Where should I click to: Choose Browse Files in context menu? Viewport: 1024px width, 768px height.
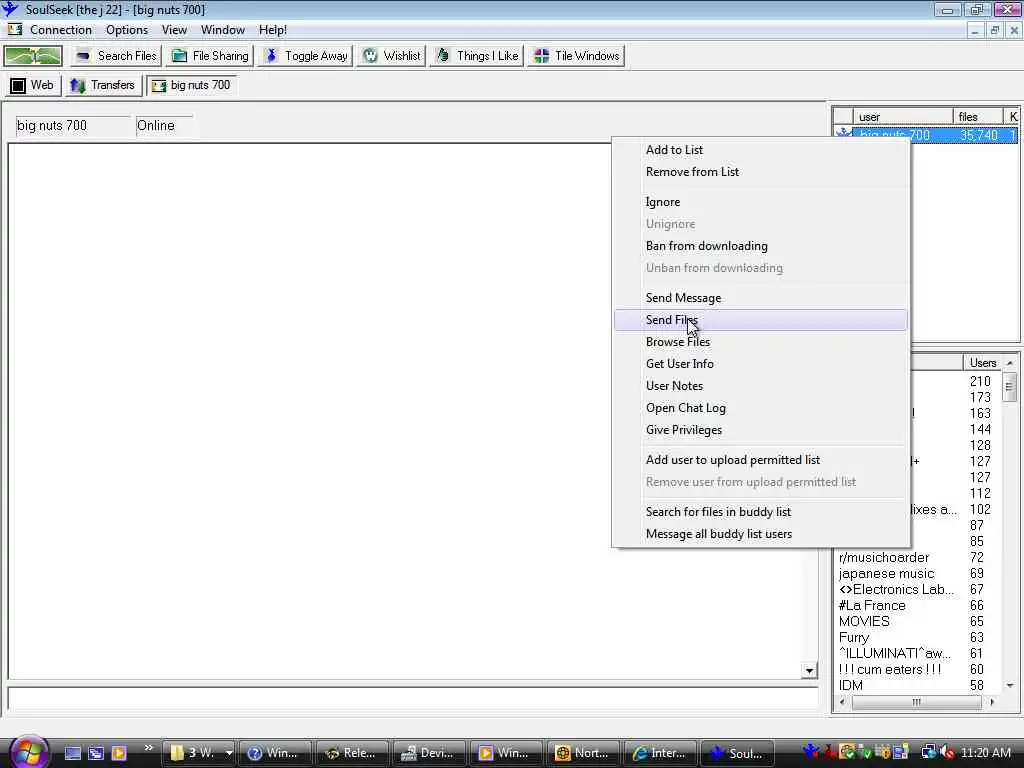click(x=761, y=342)
